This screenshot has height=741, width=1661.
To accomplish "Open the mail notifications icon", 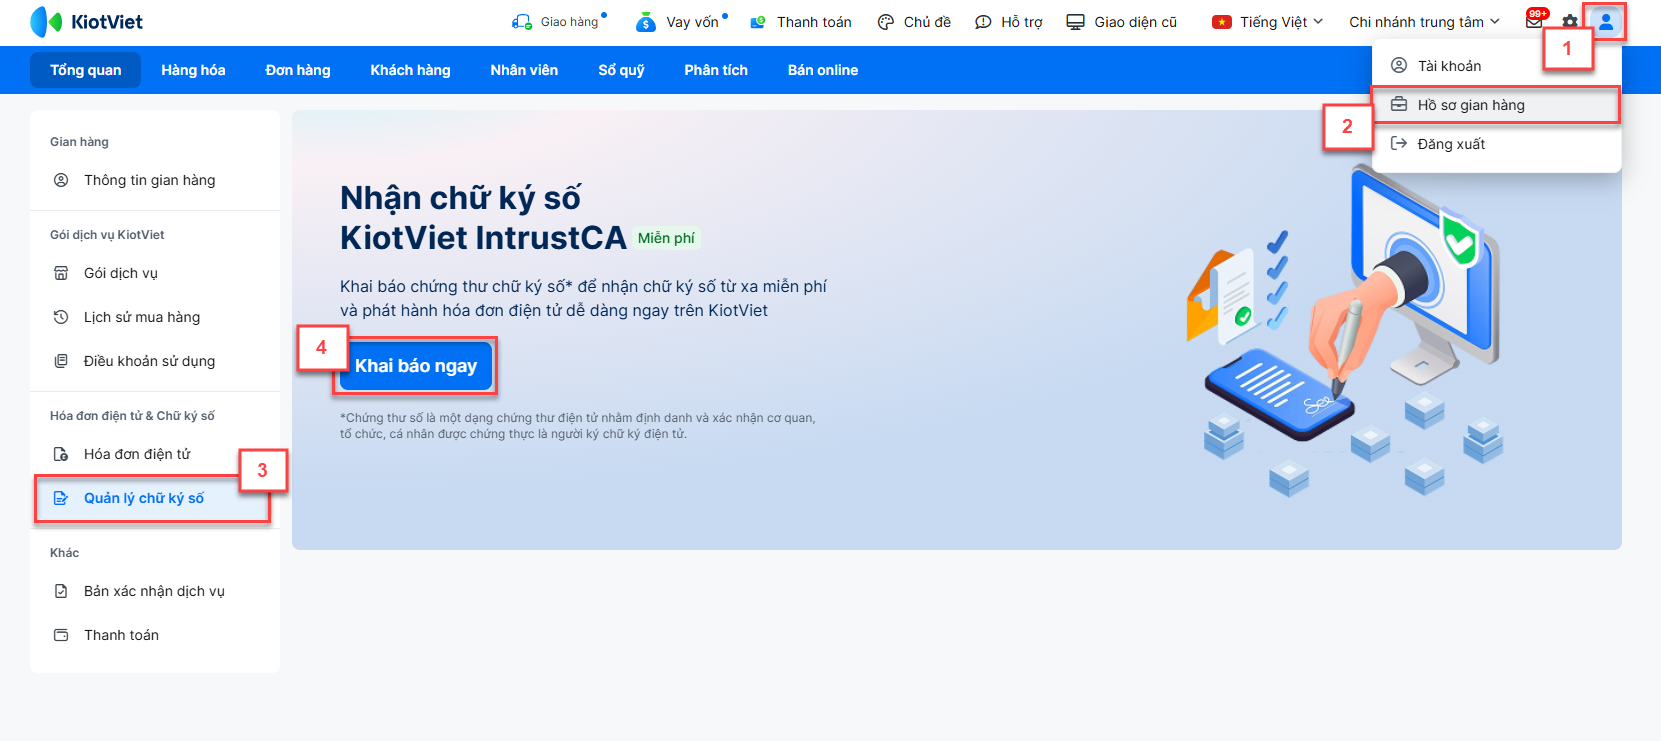I will [x=1534, y=20].
